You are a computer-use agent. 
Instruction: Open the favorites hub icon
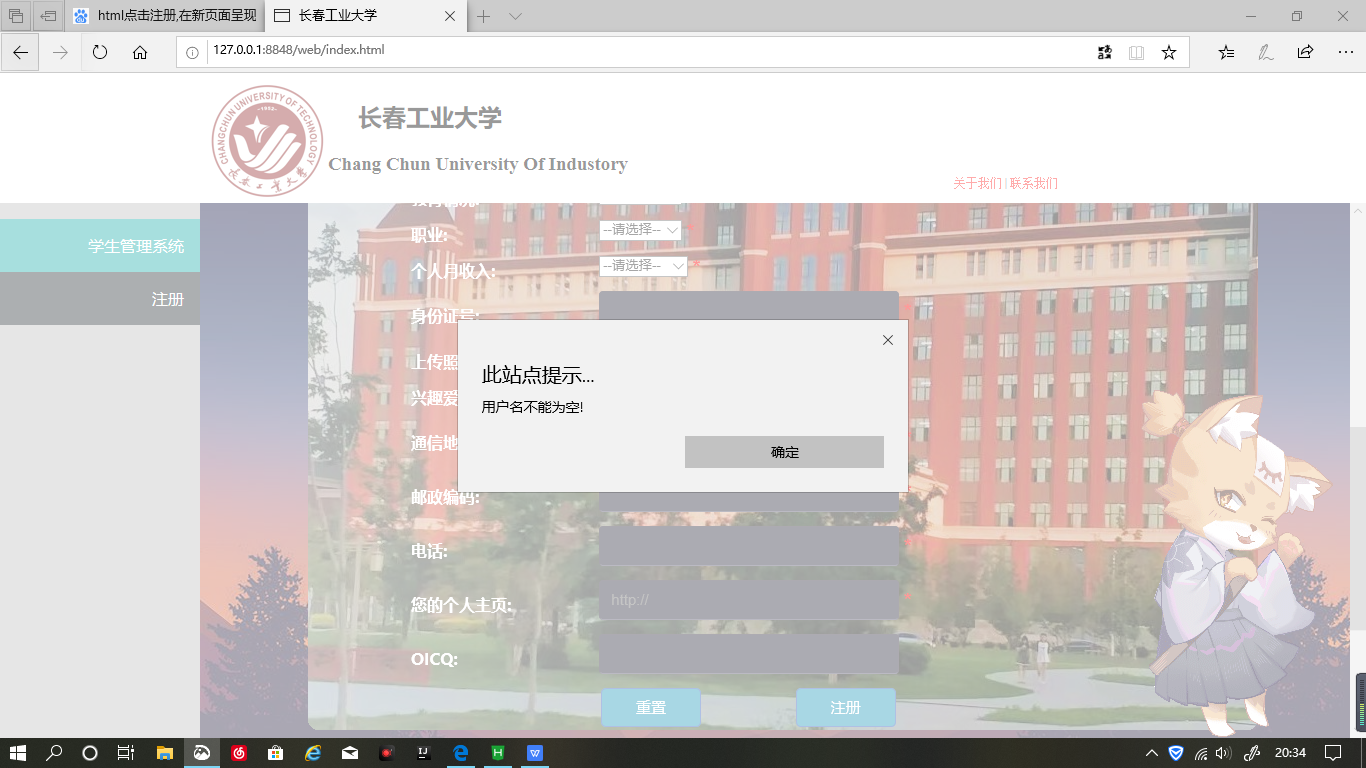click(1226, 52)
